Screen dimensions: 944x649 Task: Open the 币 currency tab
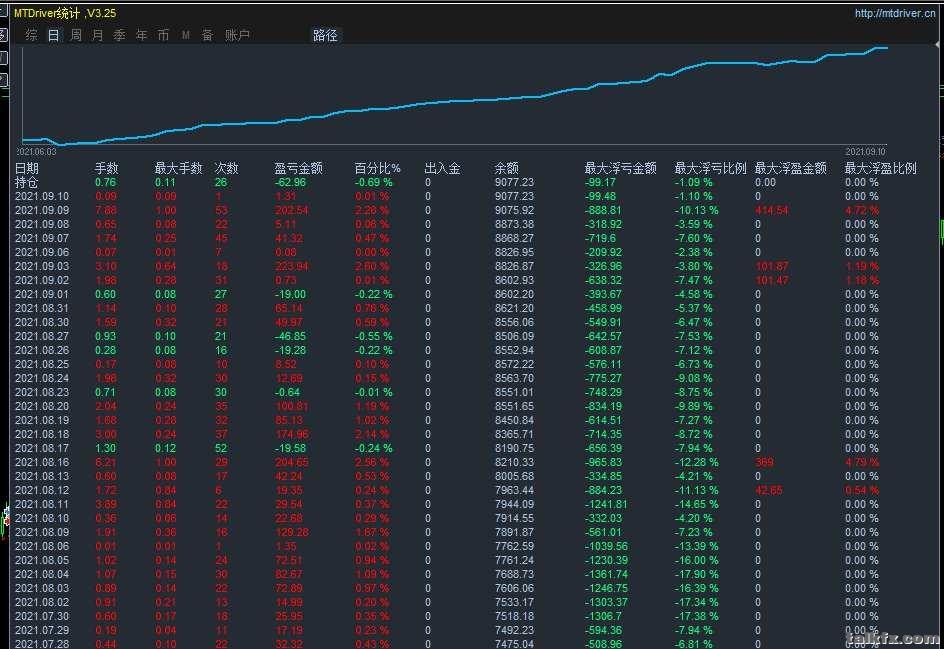pyautogui.click(x=164, y=36)
